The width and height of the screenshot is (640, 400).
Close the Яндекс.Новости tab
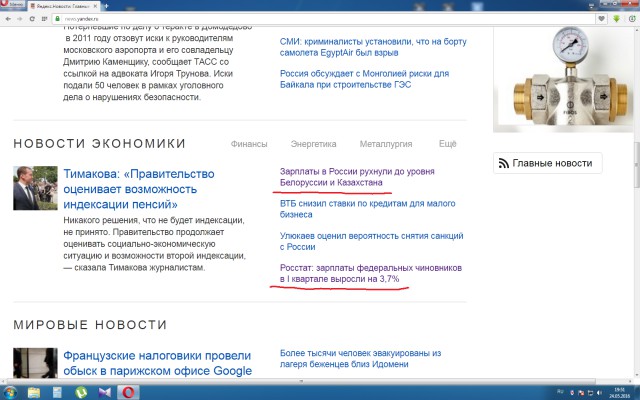click(96, 6)
